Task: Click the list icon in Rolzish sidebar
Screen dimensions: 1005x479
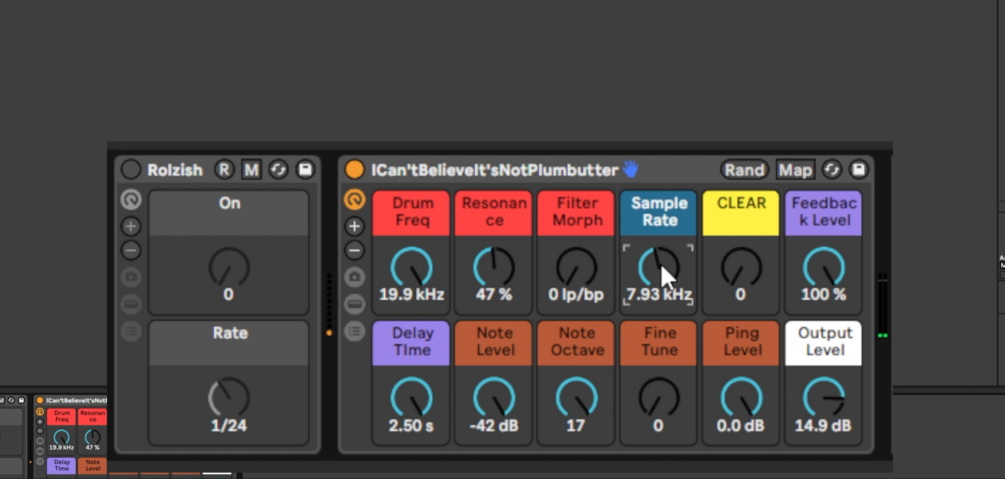Action: (131, 331)
